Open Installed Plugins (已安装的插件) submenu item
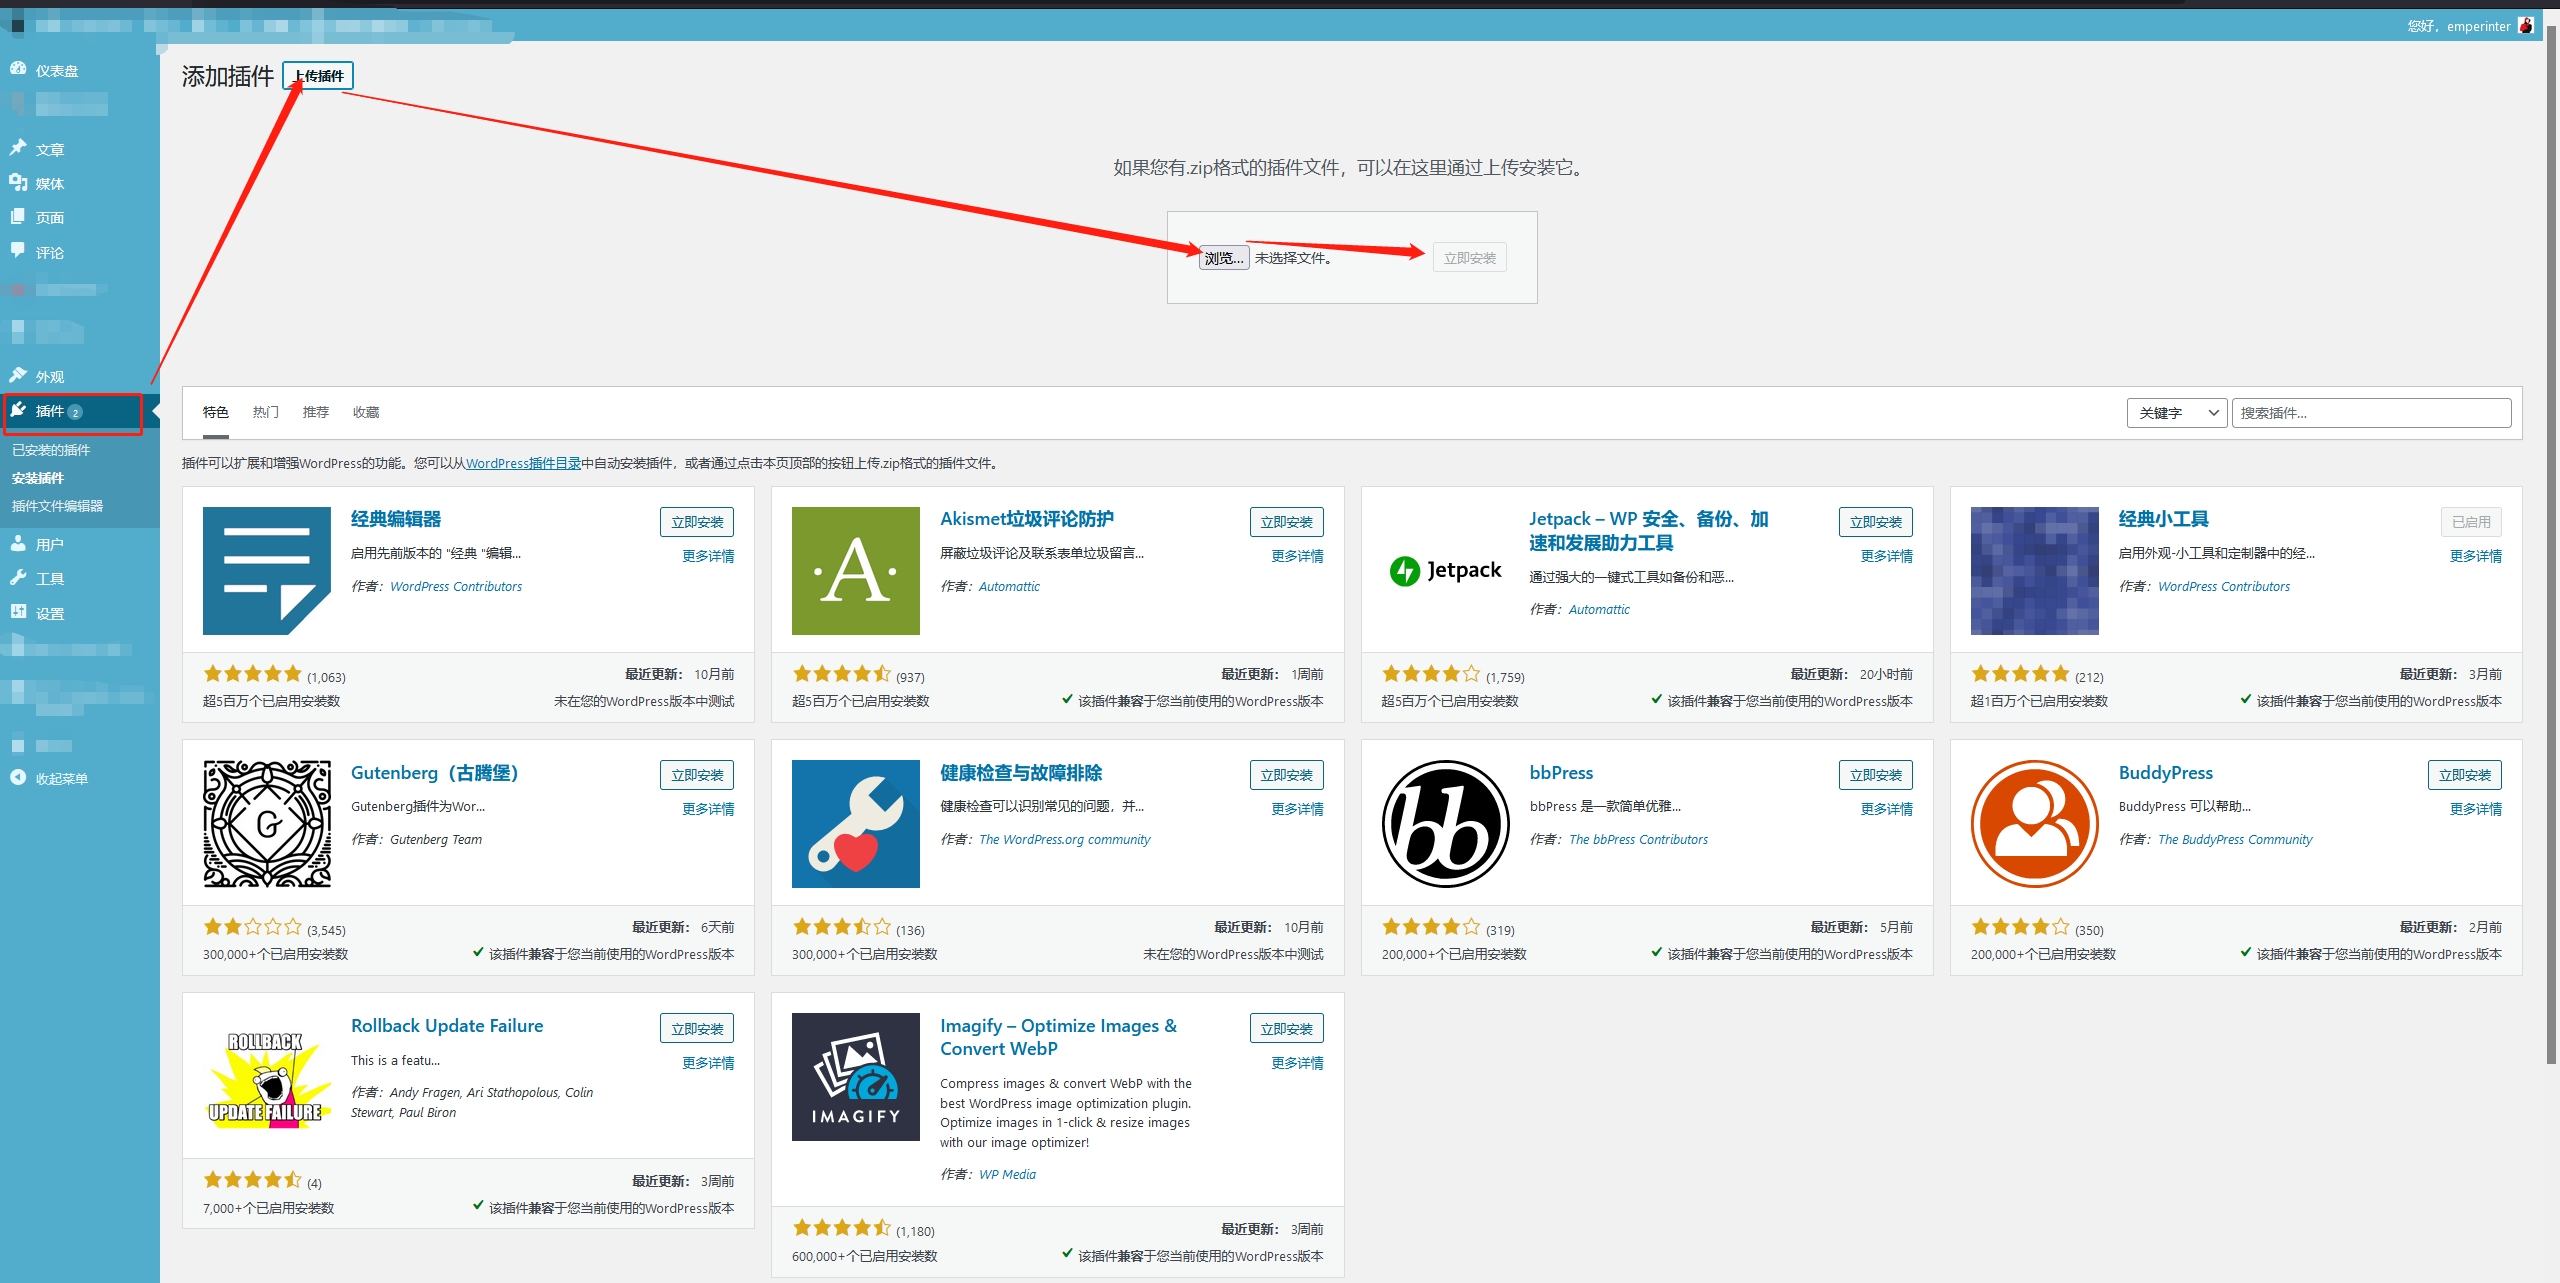 tap(51, 450)
